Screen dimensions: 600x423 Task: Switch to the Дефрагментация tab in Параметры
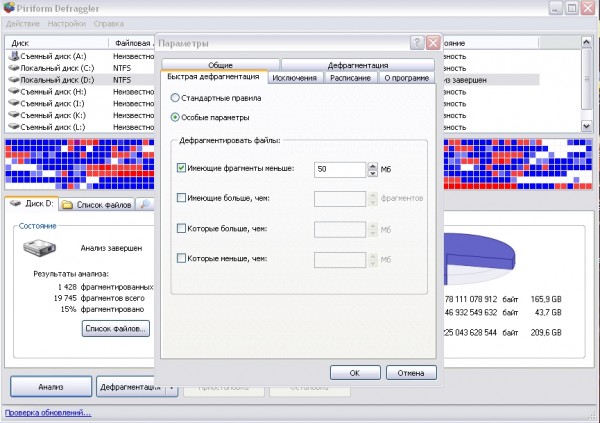358,65
